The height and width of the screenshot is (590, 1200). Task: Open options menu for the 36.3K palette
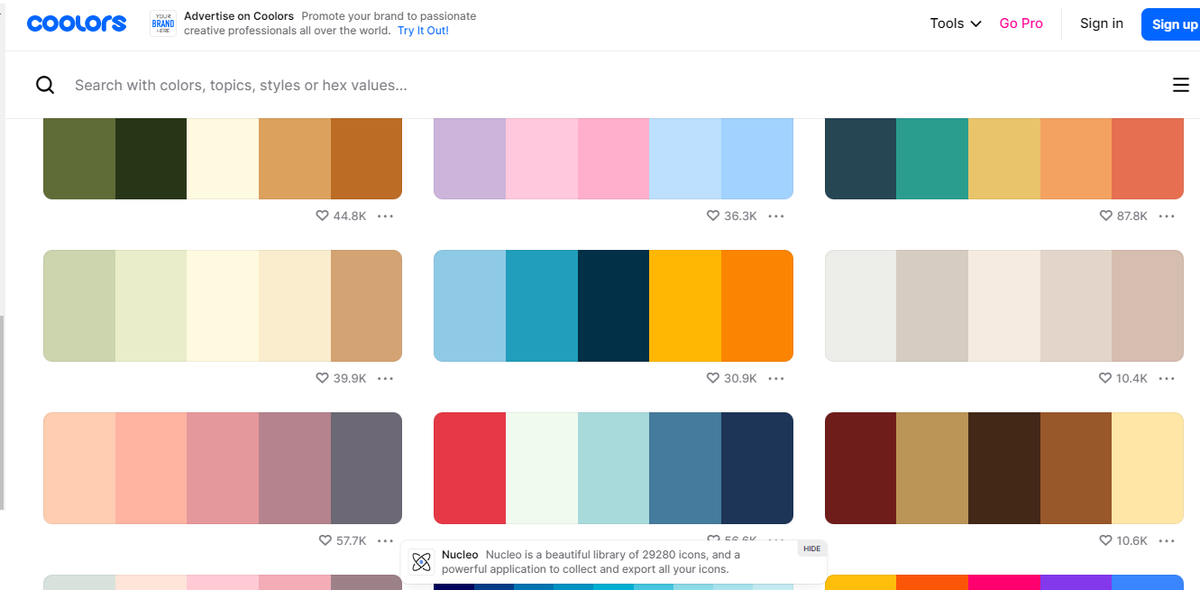[x=777, y=216]
